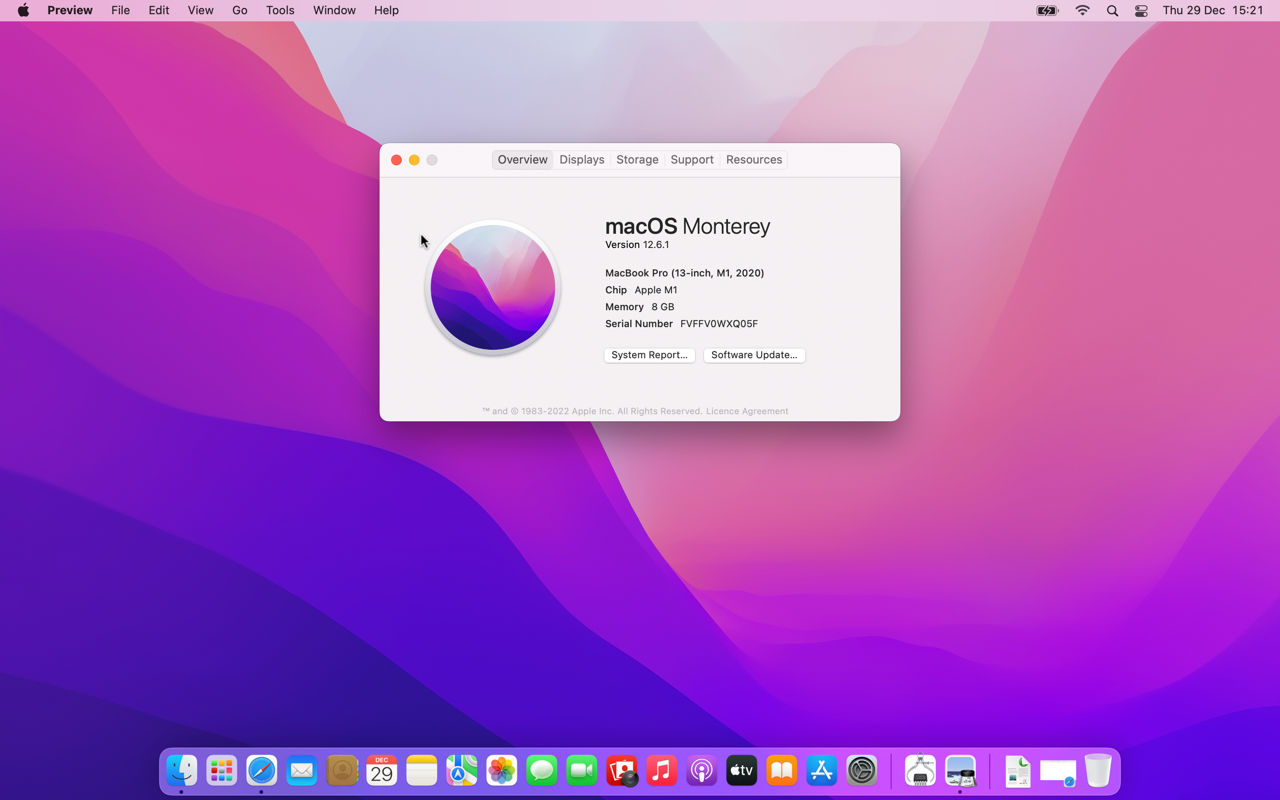Switch to the Displays tab

[x=581, y=159]
